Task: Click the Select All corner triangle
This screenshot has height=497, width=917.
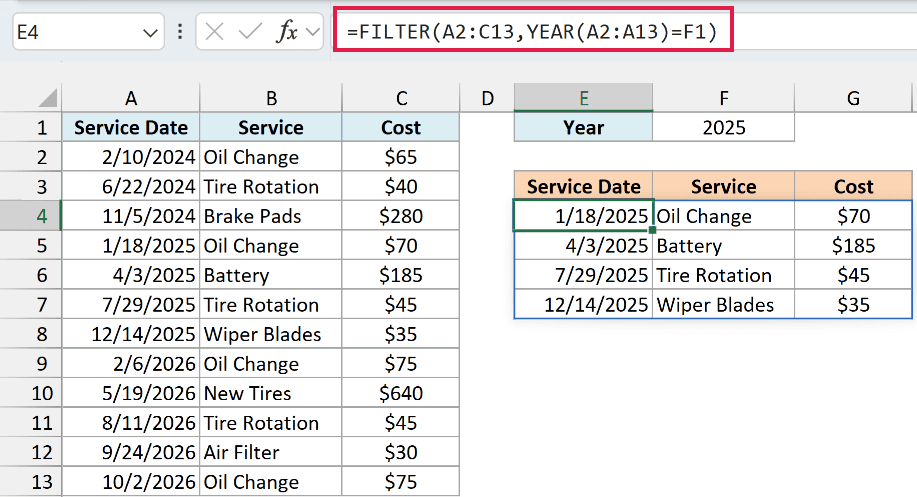Action: coord(48,98)
